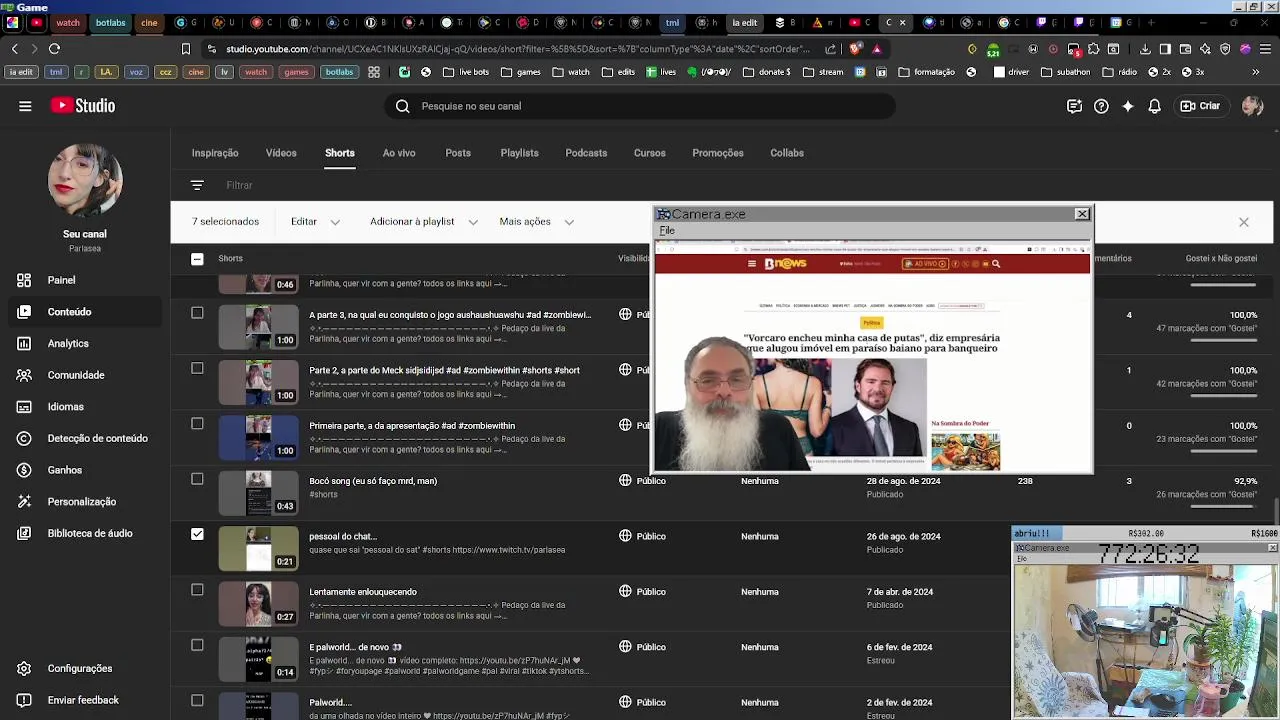Open the help question mark icon
Image resolution: width=1280 pixels, height=720 pixels.
click(x=1101, y=106)
